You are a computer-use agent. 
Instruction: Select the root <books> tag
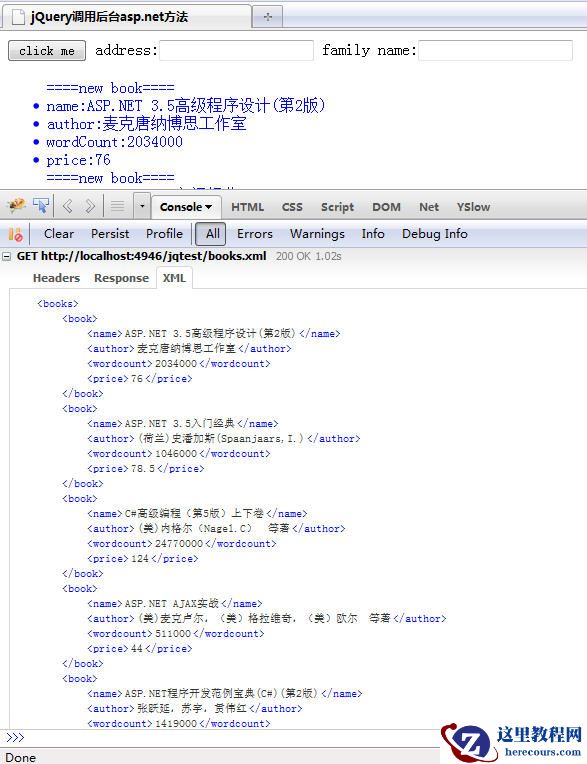pos(58,304)
